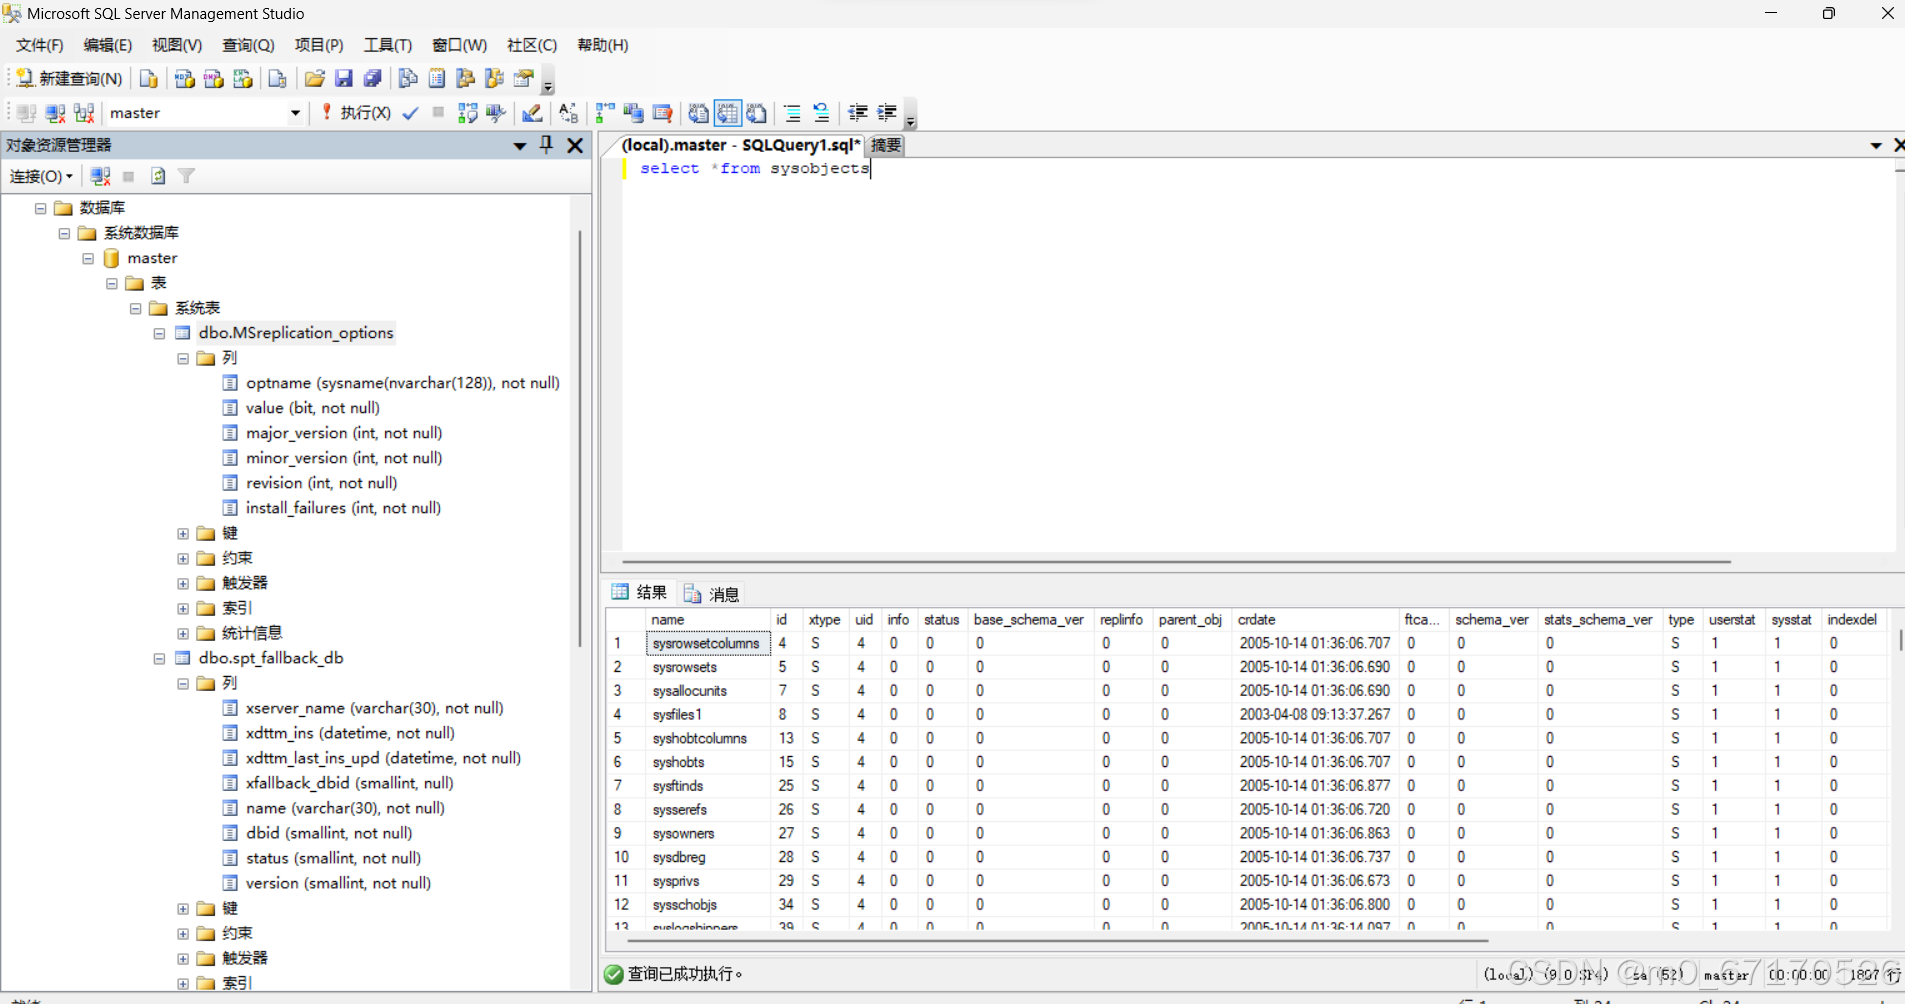The image size is (1905, 1004).
Task: Display the estimated execution plan
Action: (x=467, y=113)
